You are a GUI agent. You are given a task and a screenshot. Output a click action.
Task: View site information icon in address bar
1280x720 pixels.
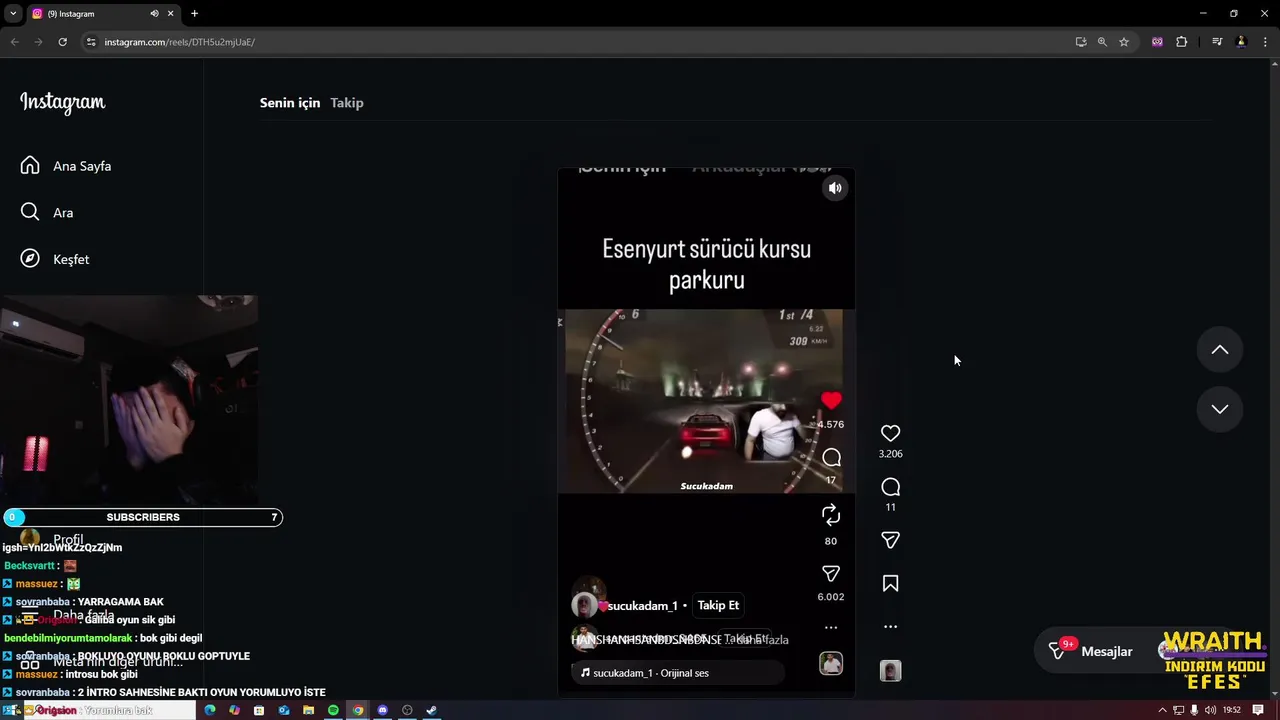coord(91,42)
